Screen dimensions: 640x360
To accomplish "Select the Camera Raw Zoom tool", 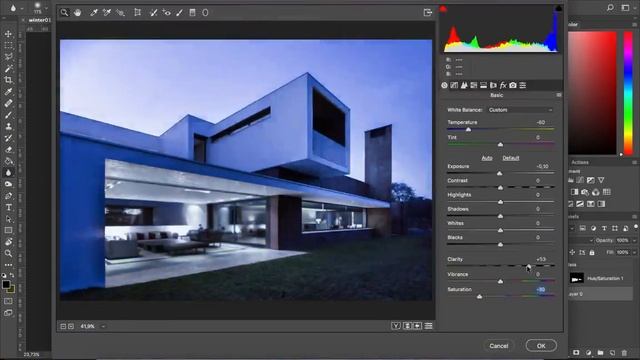I will coord(64,13).
